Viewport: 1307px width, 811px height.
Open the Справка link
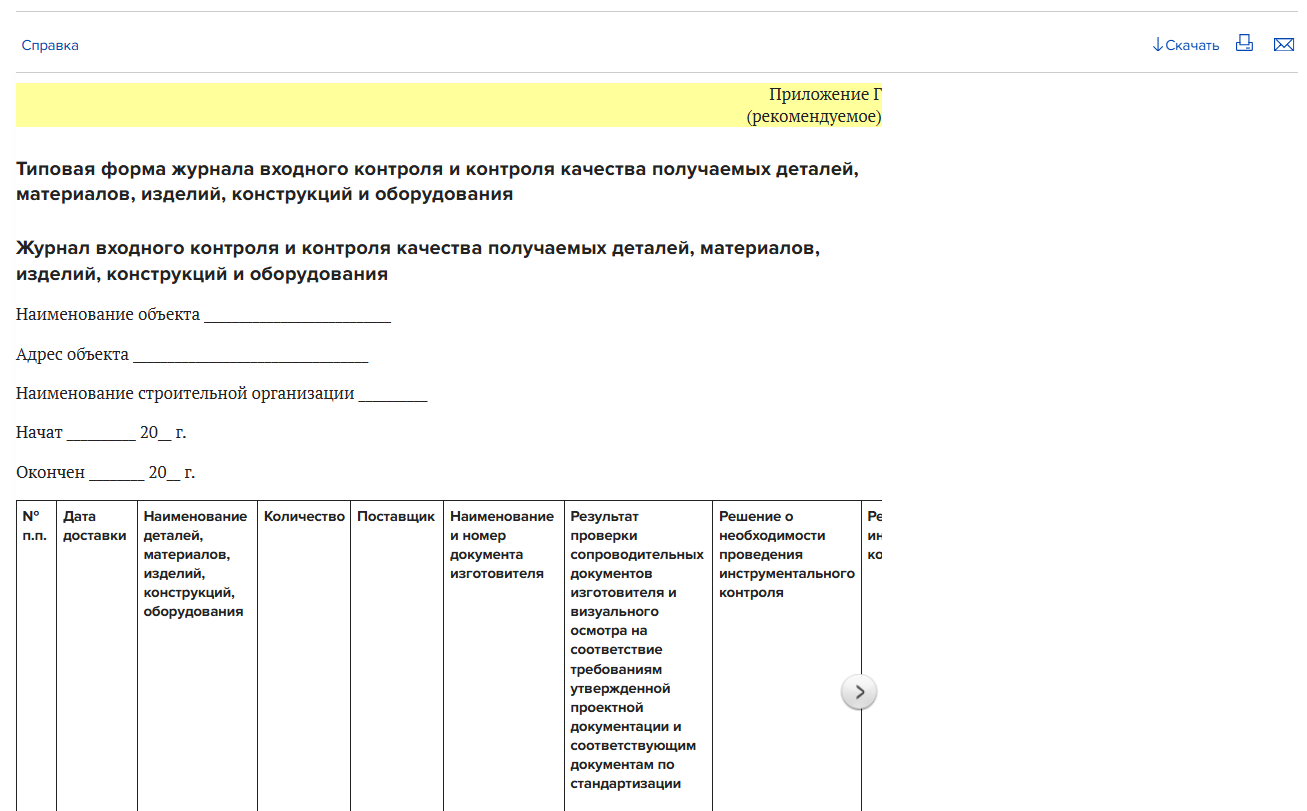50,45
